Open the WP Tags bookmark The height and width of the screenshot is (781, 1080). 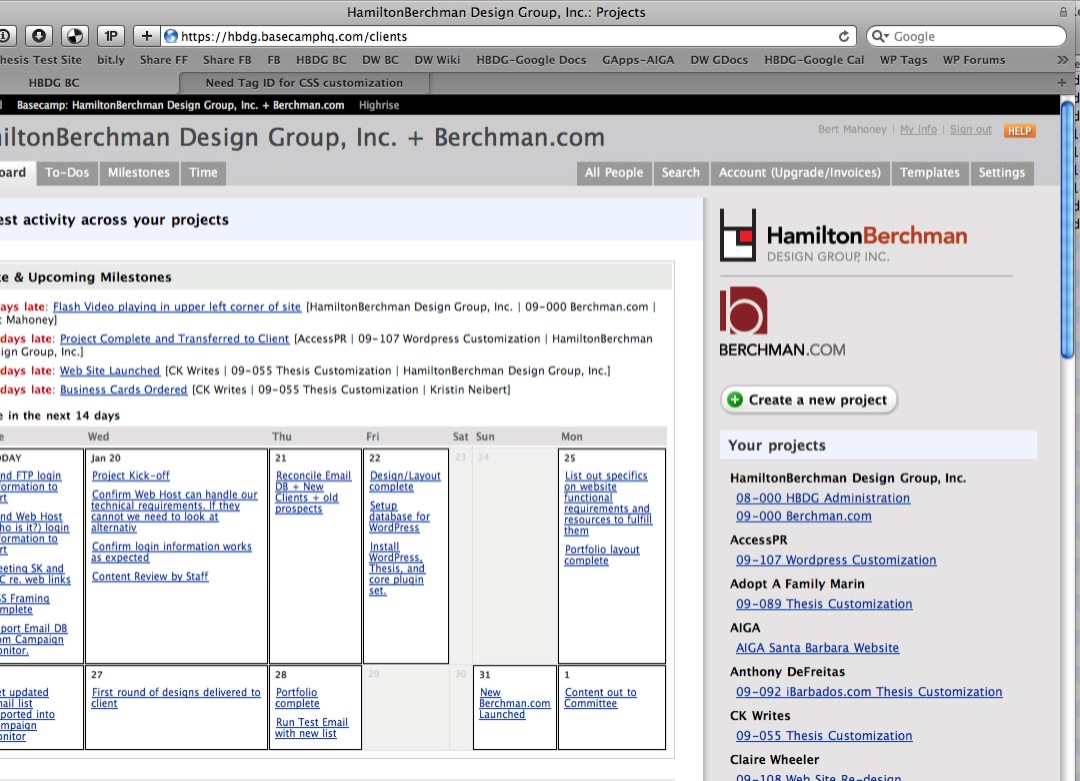903,60
